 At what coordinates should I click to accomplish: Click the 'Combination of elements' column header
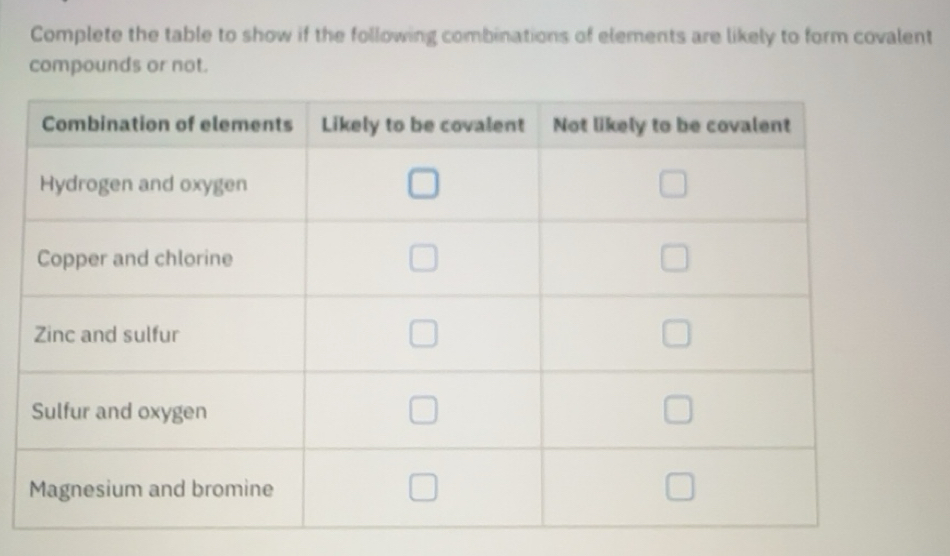click(167, 125)
